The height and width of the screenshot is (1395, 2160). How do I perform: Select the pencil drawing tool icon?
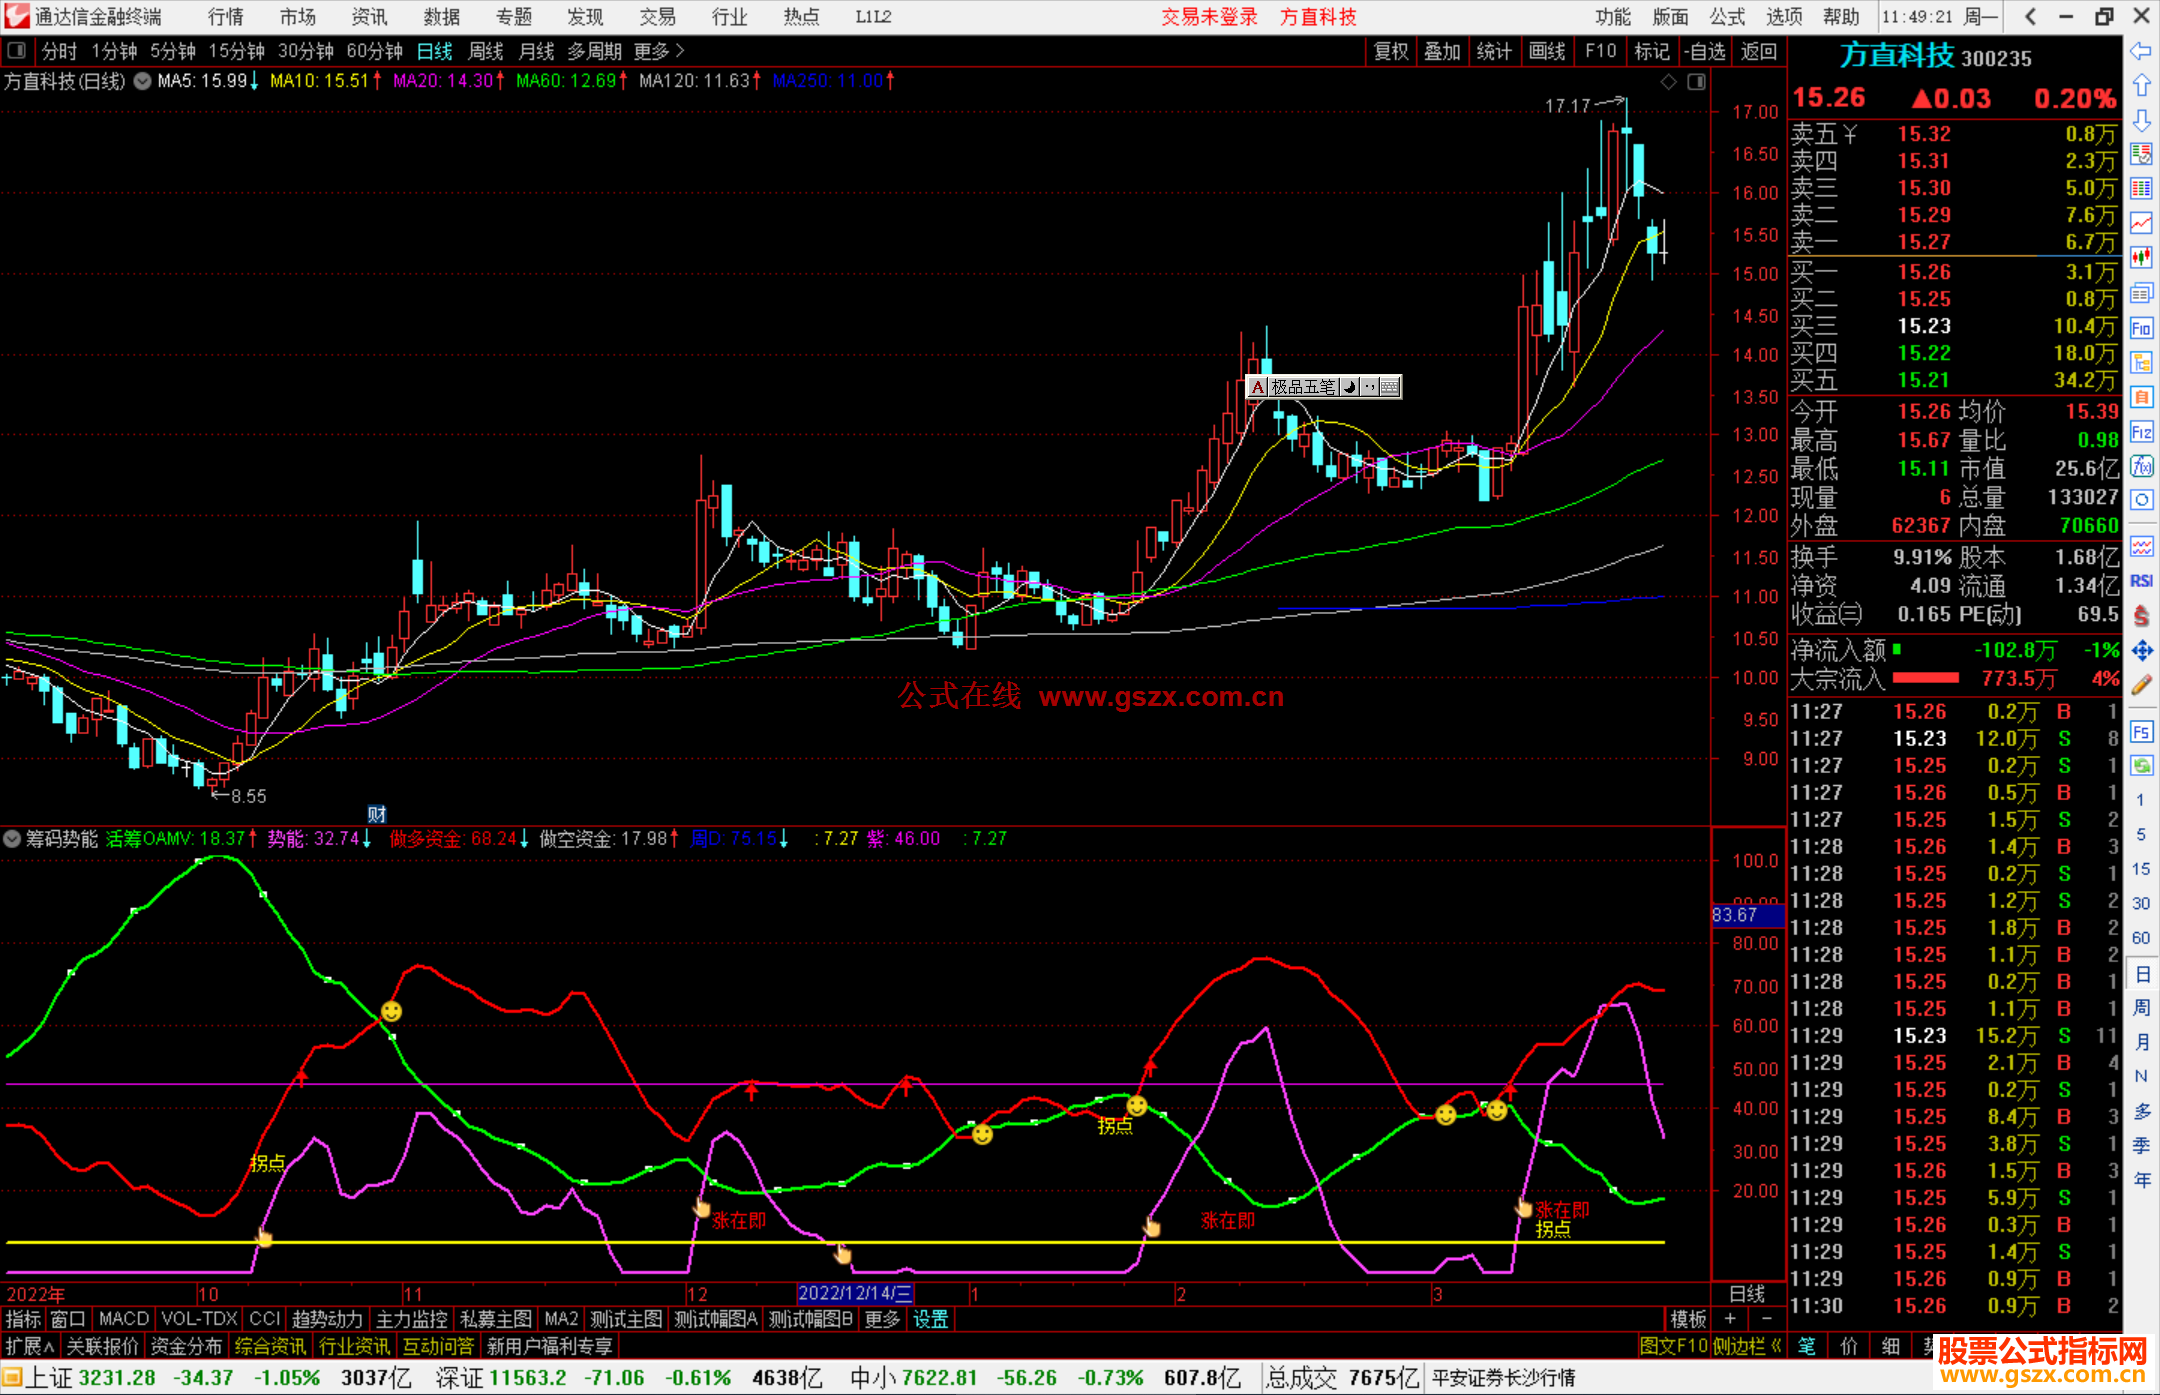tap(2141, 685)
